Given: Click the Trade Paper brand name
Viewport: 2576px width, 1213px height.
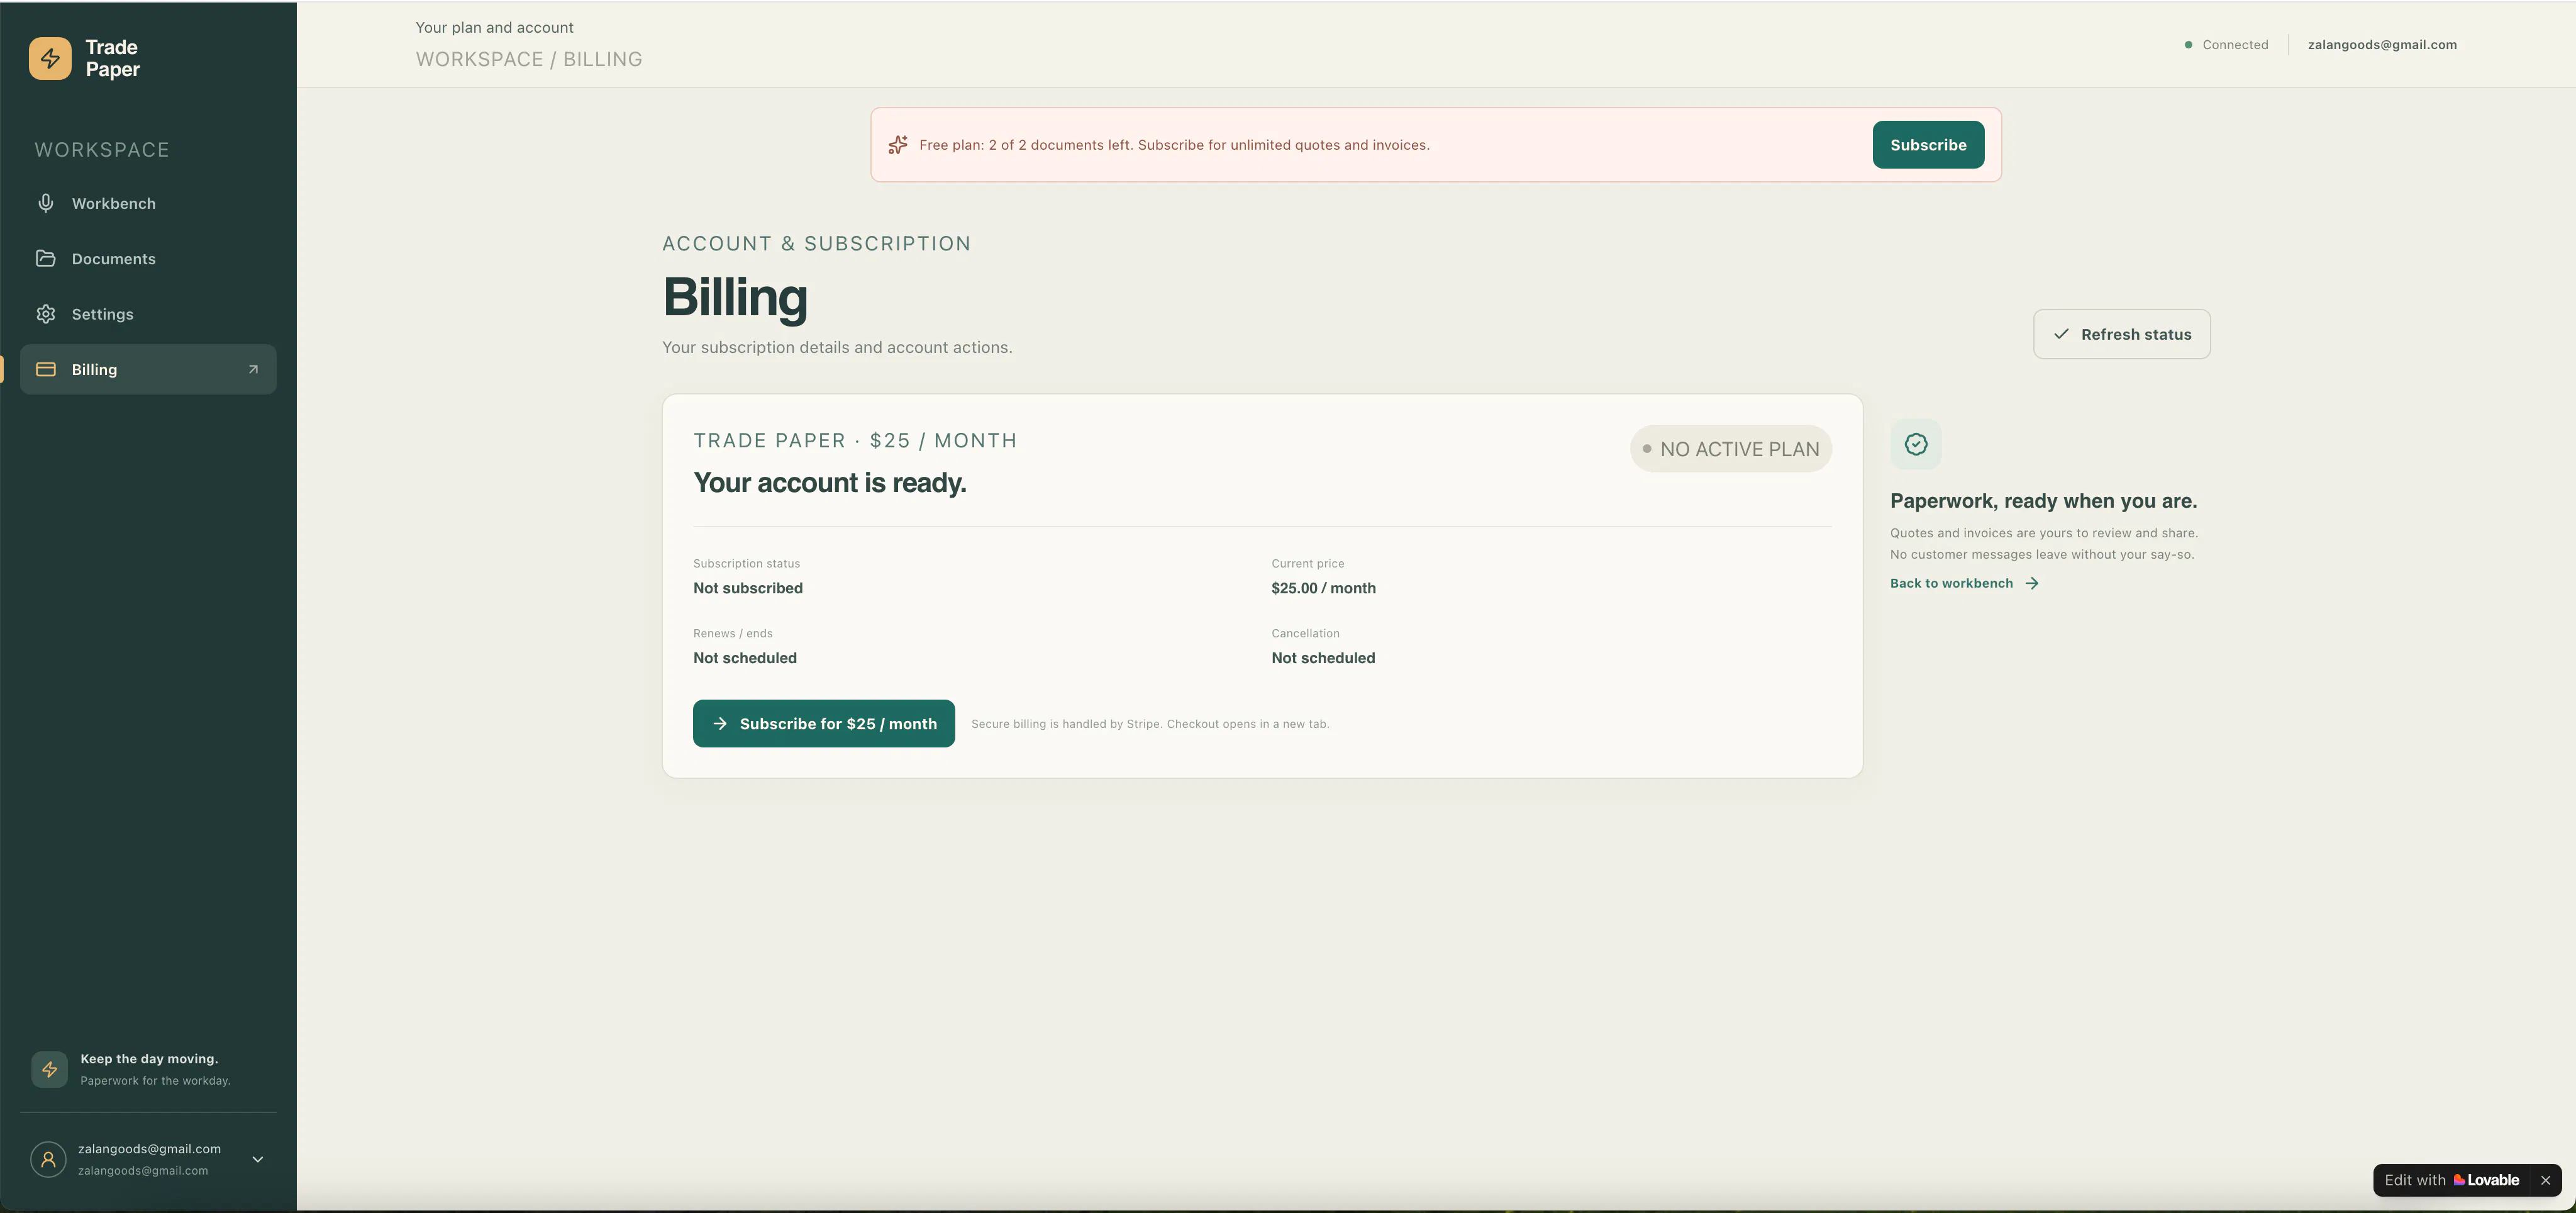Looking at the screenshot, I should [x=112, y=58].
